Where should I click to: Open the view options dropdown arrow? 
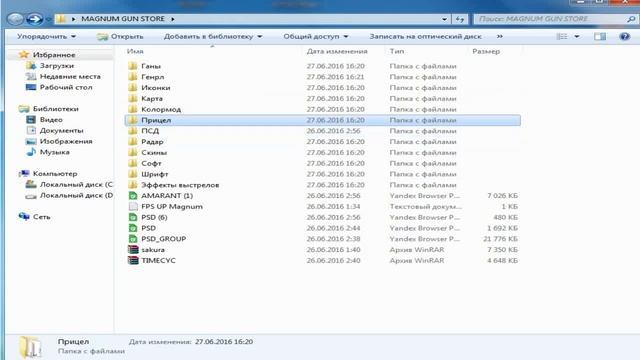click(577, 36)
